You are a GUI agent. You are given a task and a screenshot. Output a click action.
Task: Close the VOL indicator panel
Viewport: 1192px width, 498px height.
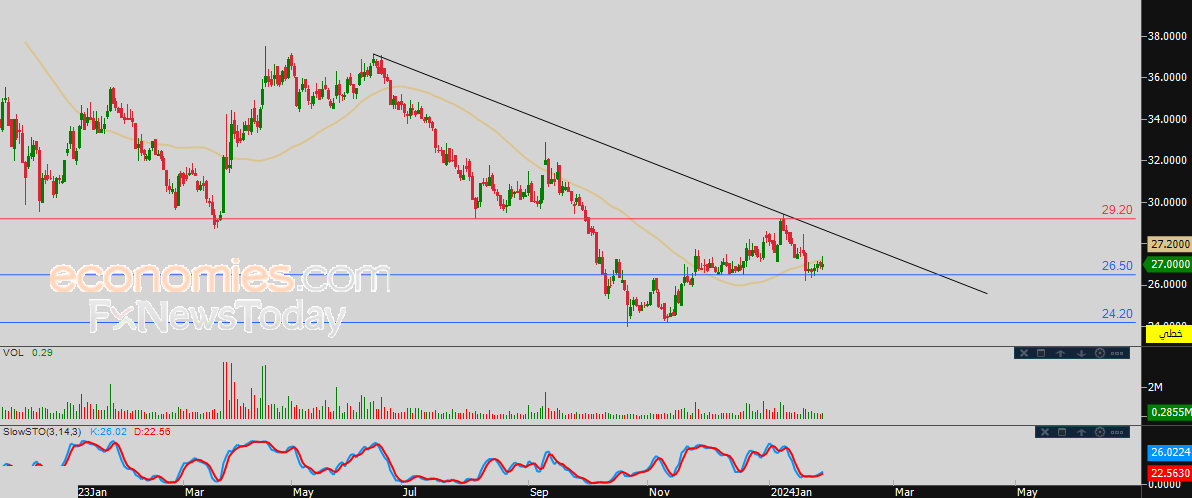coord(1024,353)
